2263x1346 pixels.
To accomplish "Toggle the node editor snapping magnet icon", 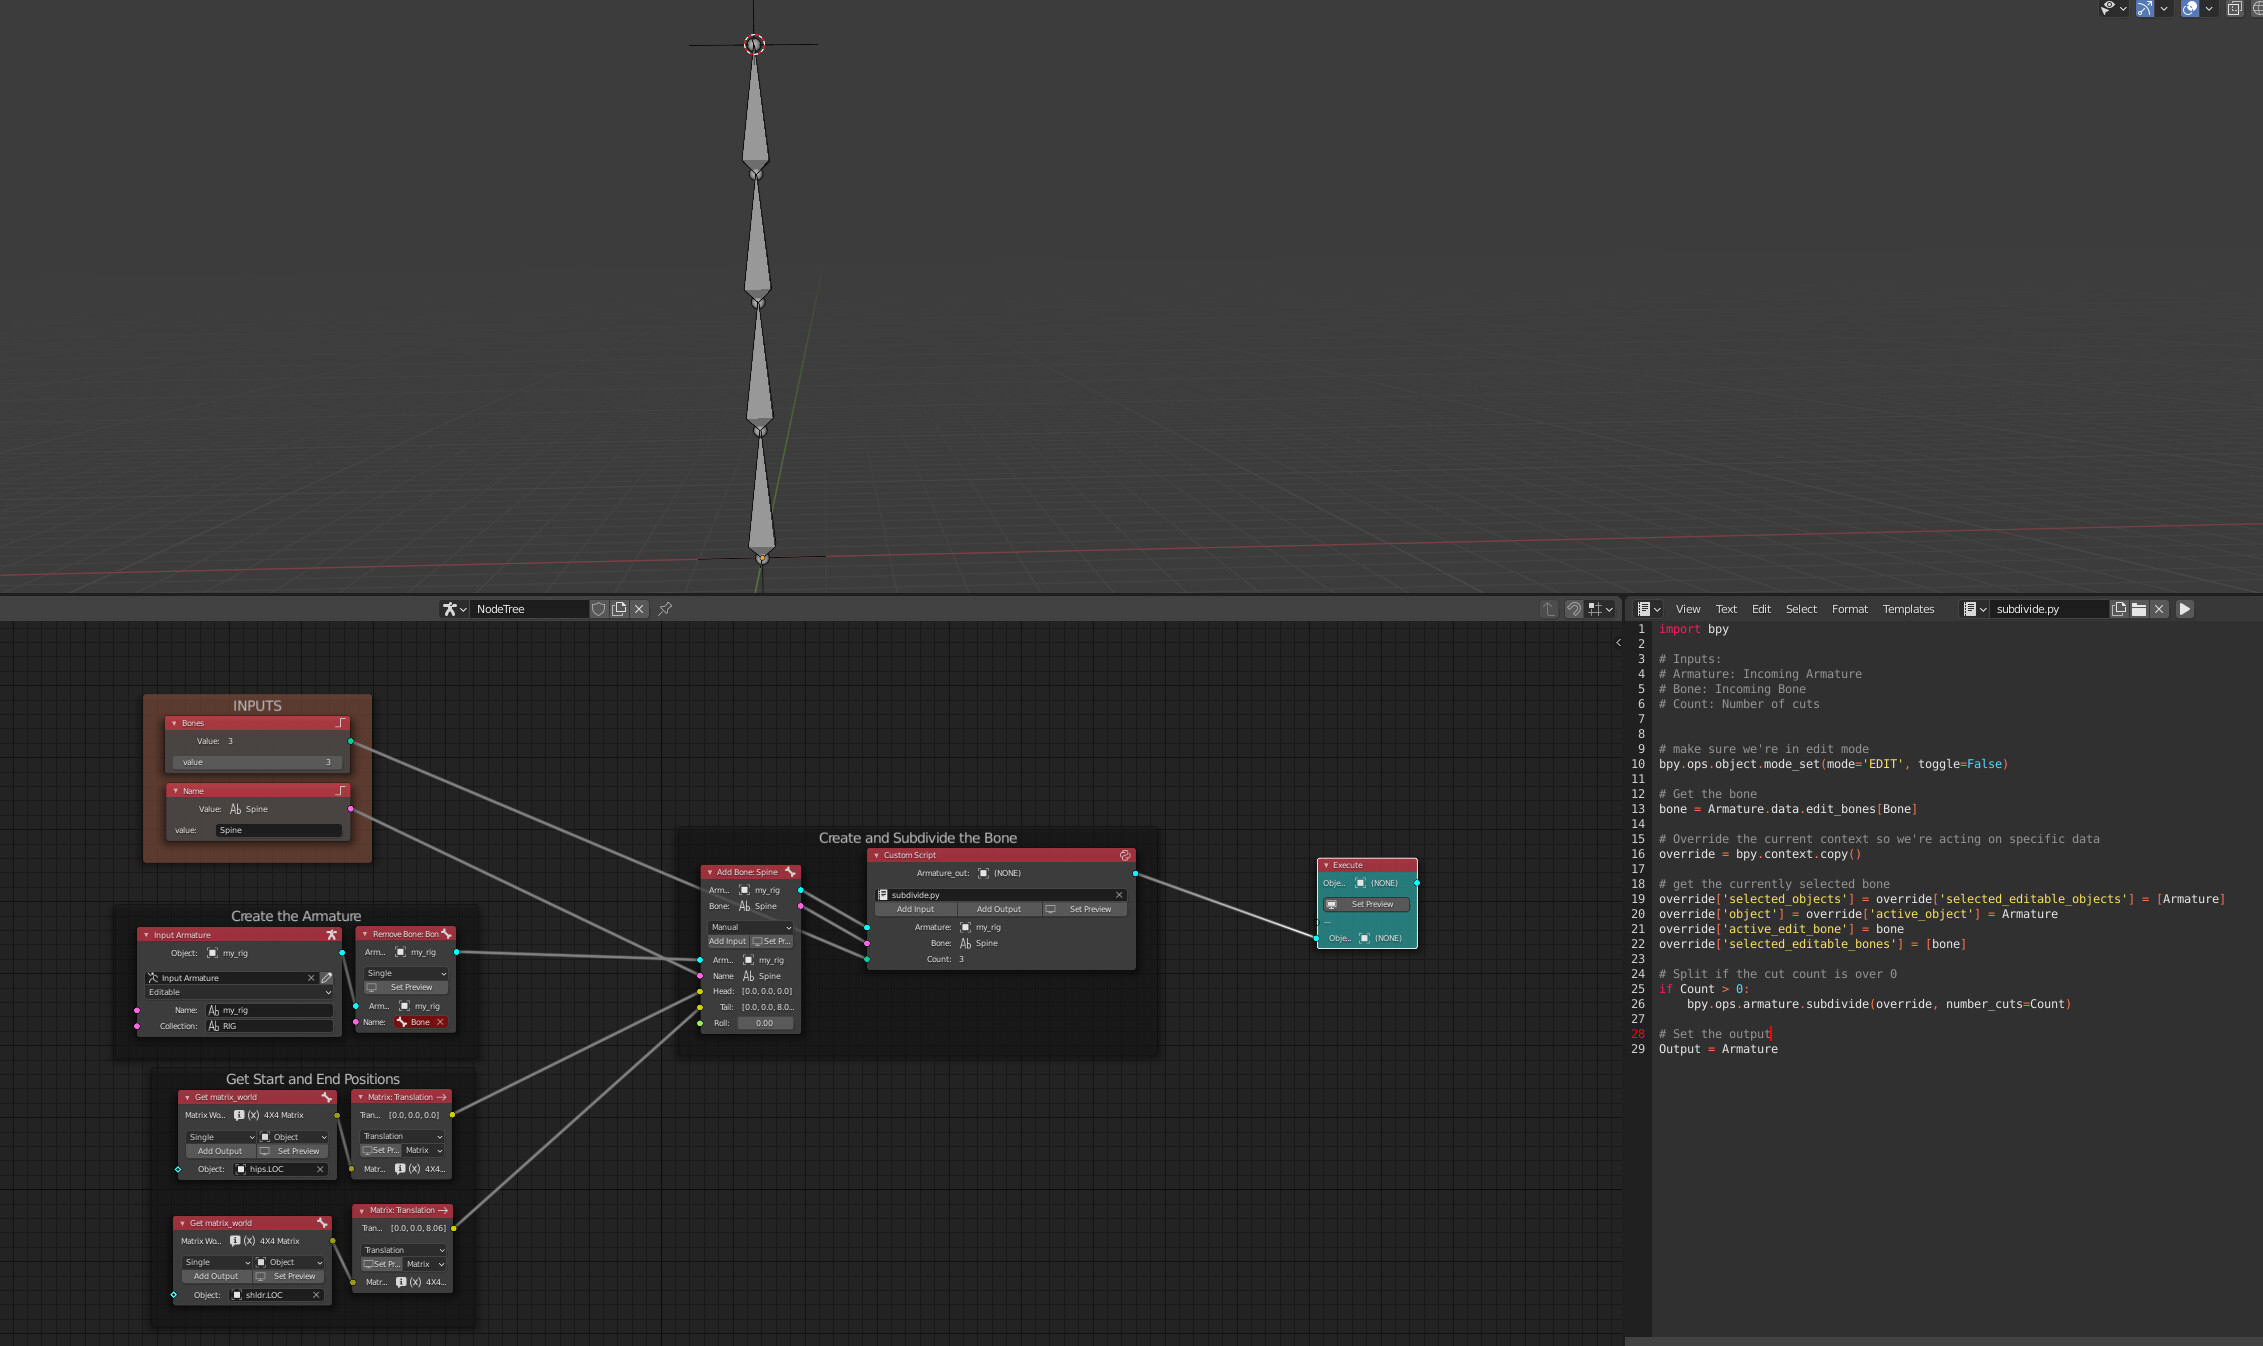I will pos(1574,609).
